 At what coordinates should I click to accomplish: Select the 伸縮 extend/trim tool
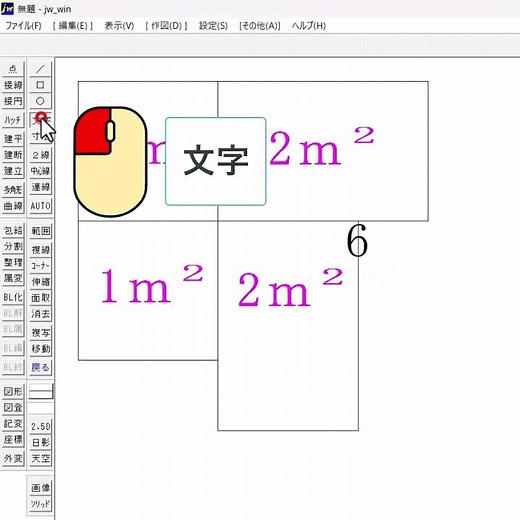pos(40,281)
